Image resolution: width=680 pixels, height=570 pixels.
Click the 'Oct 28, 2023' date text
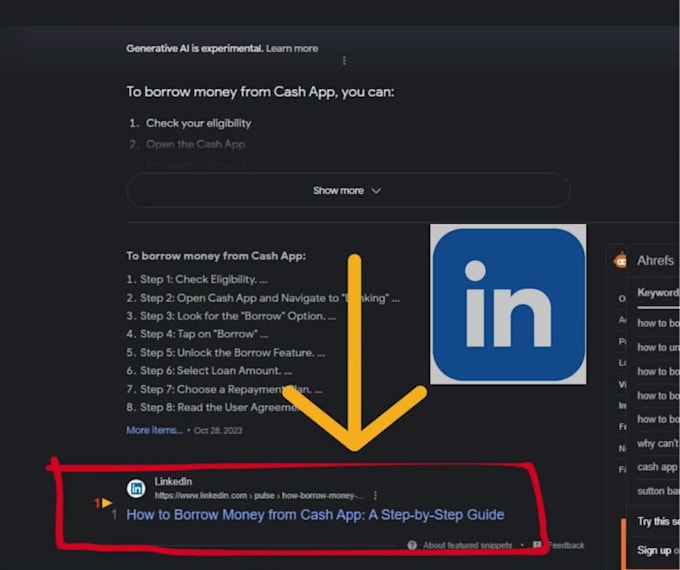[218, 430]
